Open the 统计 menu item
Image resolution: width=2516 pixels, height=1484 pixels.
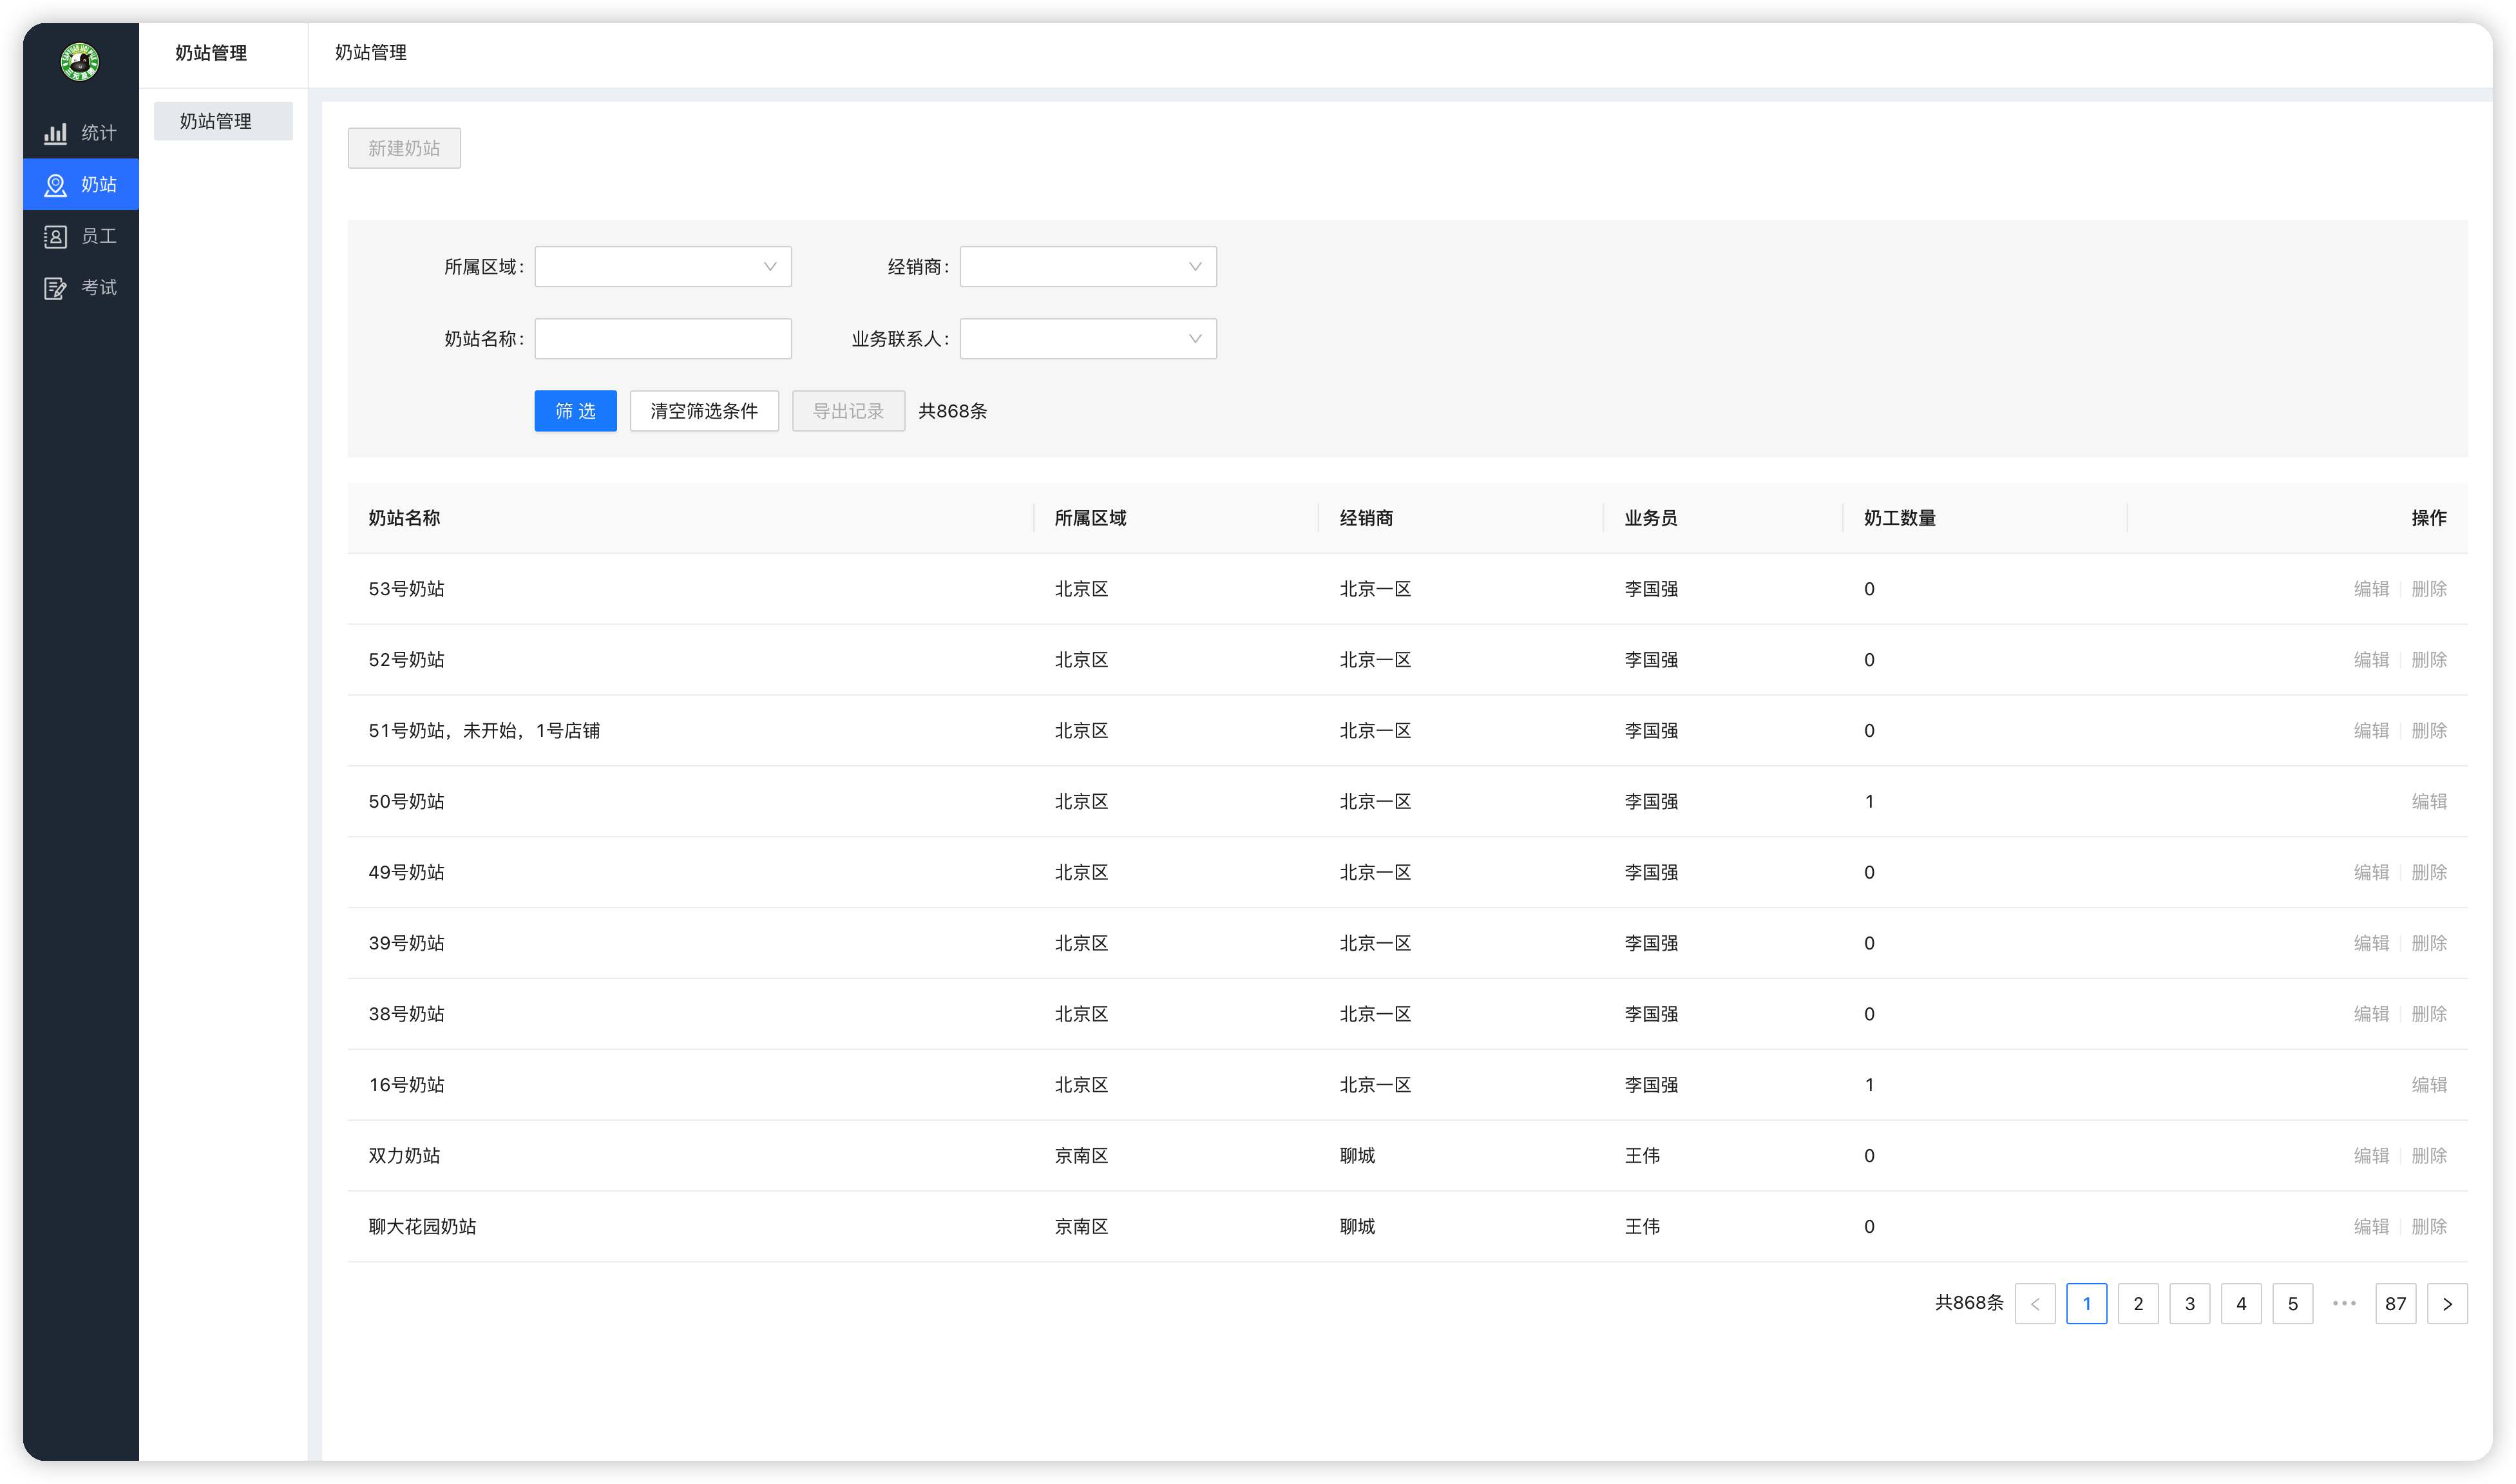click(81, 133)
